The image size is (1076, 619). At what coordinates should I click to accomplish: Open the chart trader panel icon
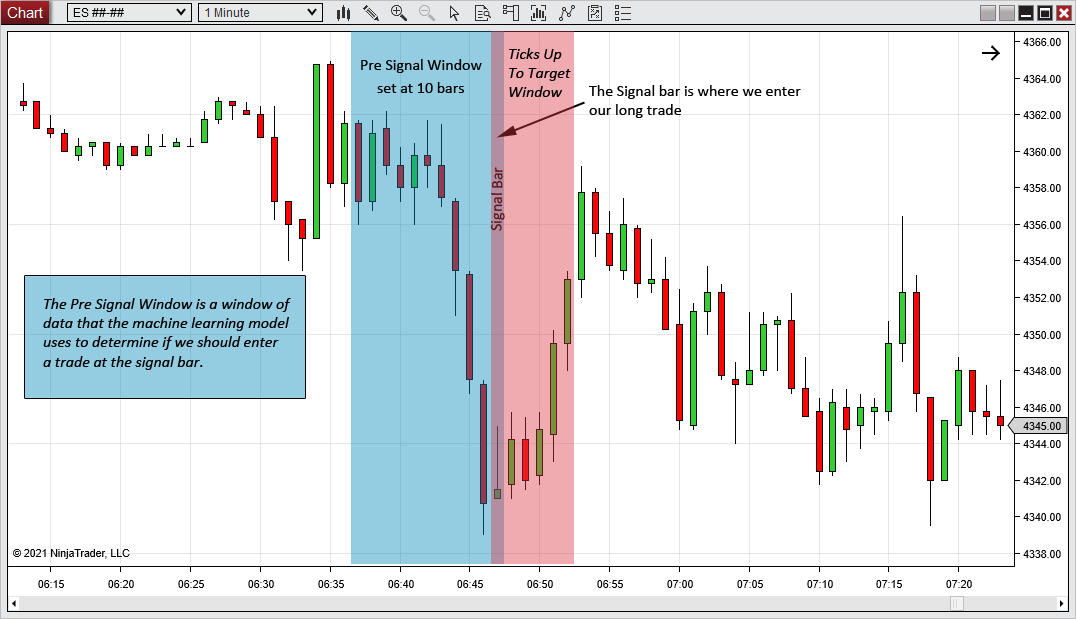tap(511, 13)
